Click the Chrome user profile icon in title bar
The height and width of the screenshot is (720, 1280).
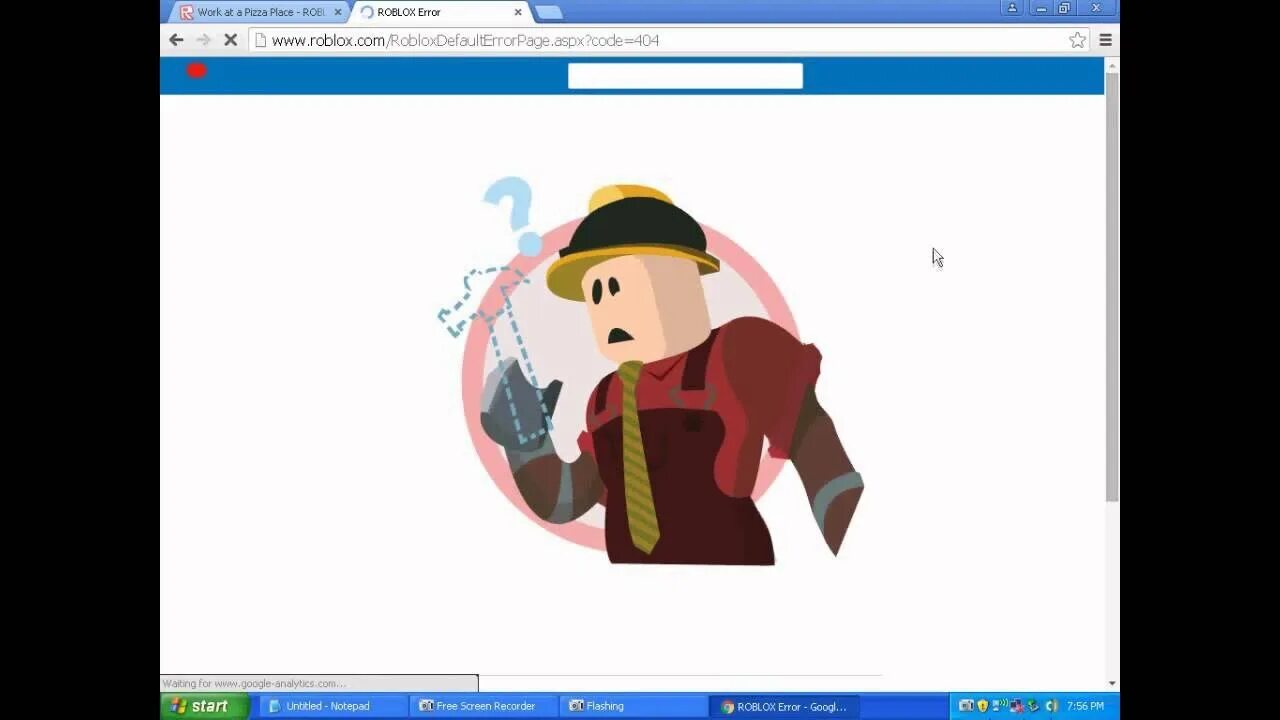point(1012,8)
